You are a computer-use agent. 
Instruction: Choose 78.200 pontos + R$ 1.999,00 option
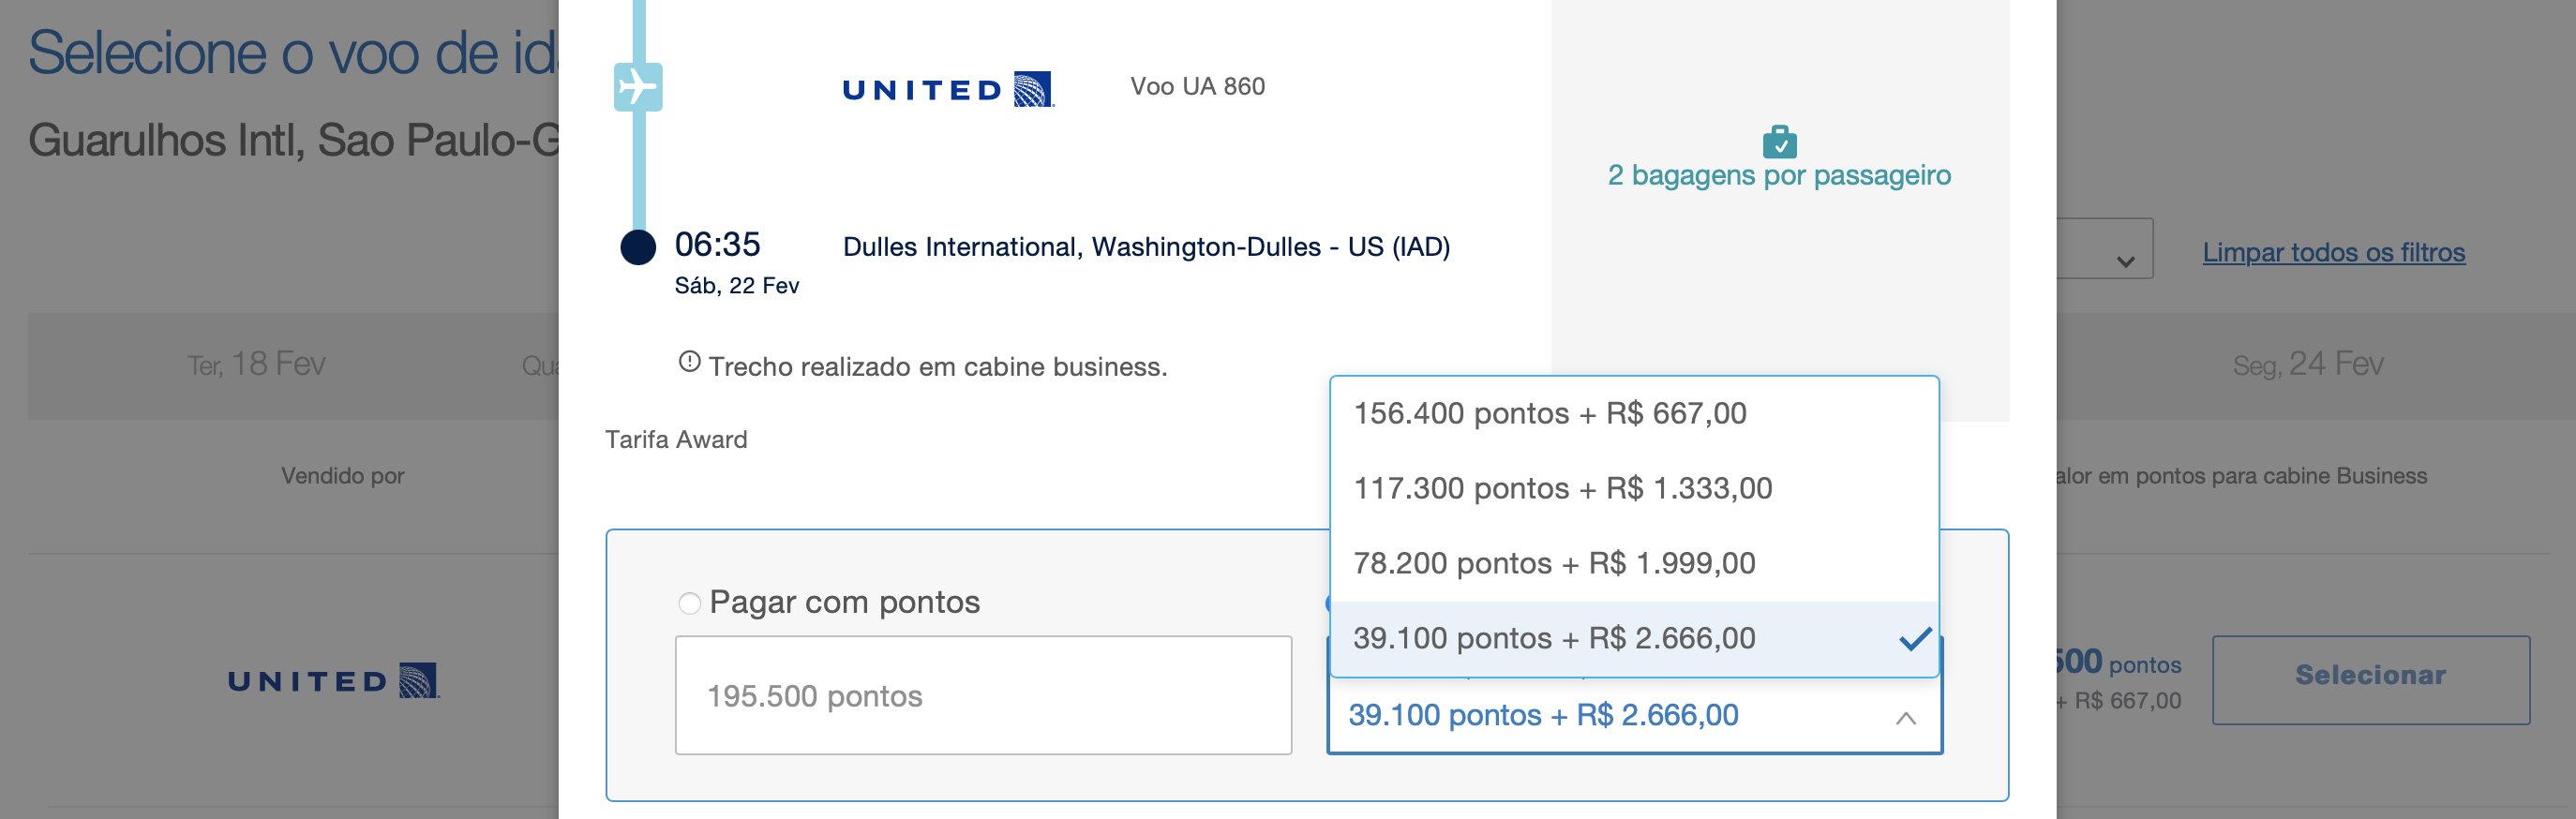tap(1634, 563)
